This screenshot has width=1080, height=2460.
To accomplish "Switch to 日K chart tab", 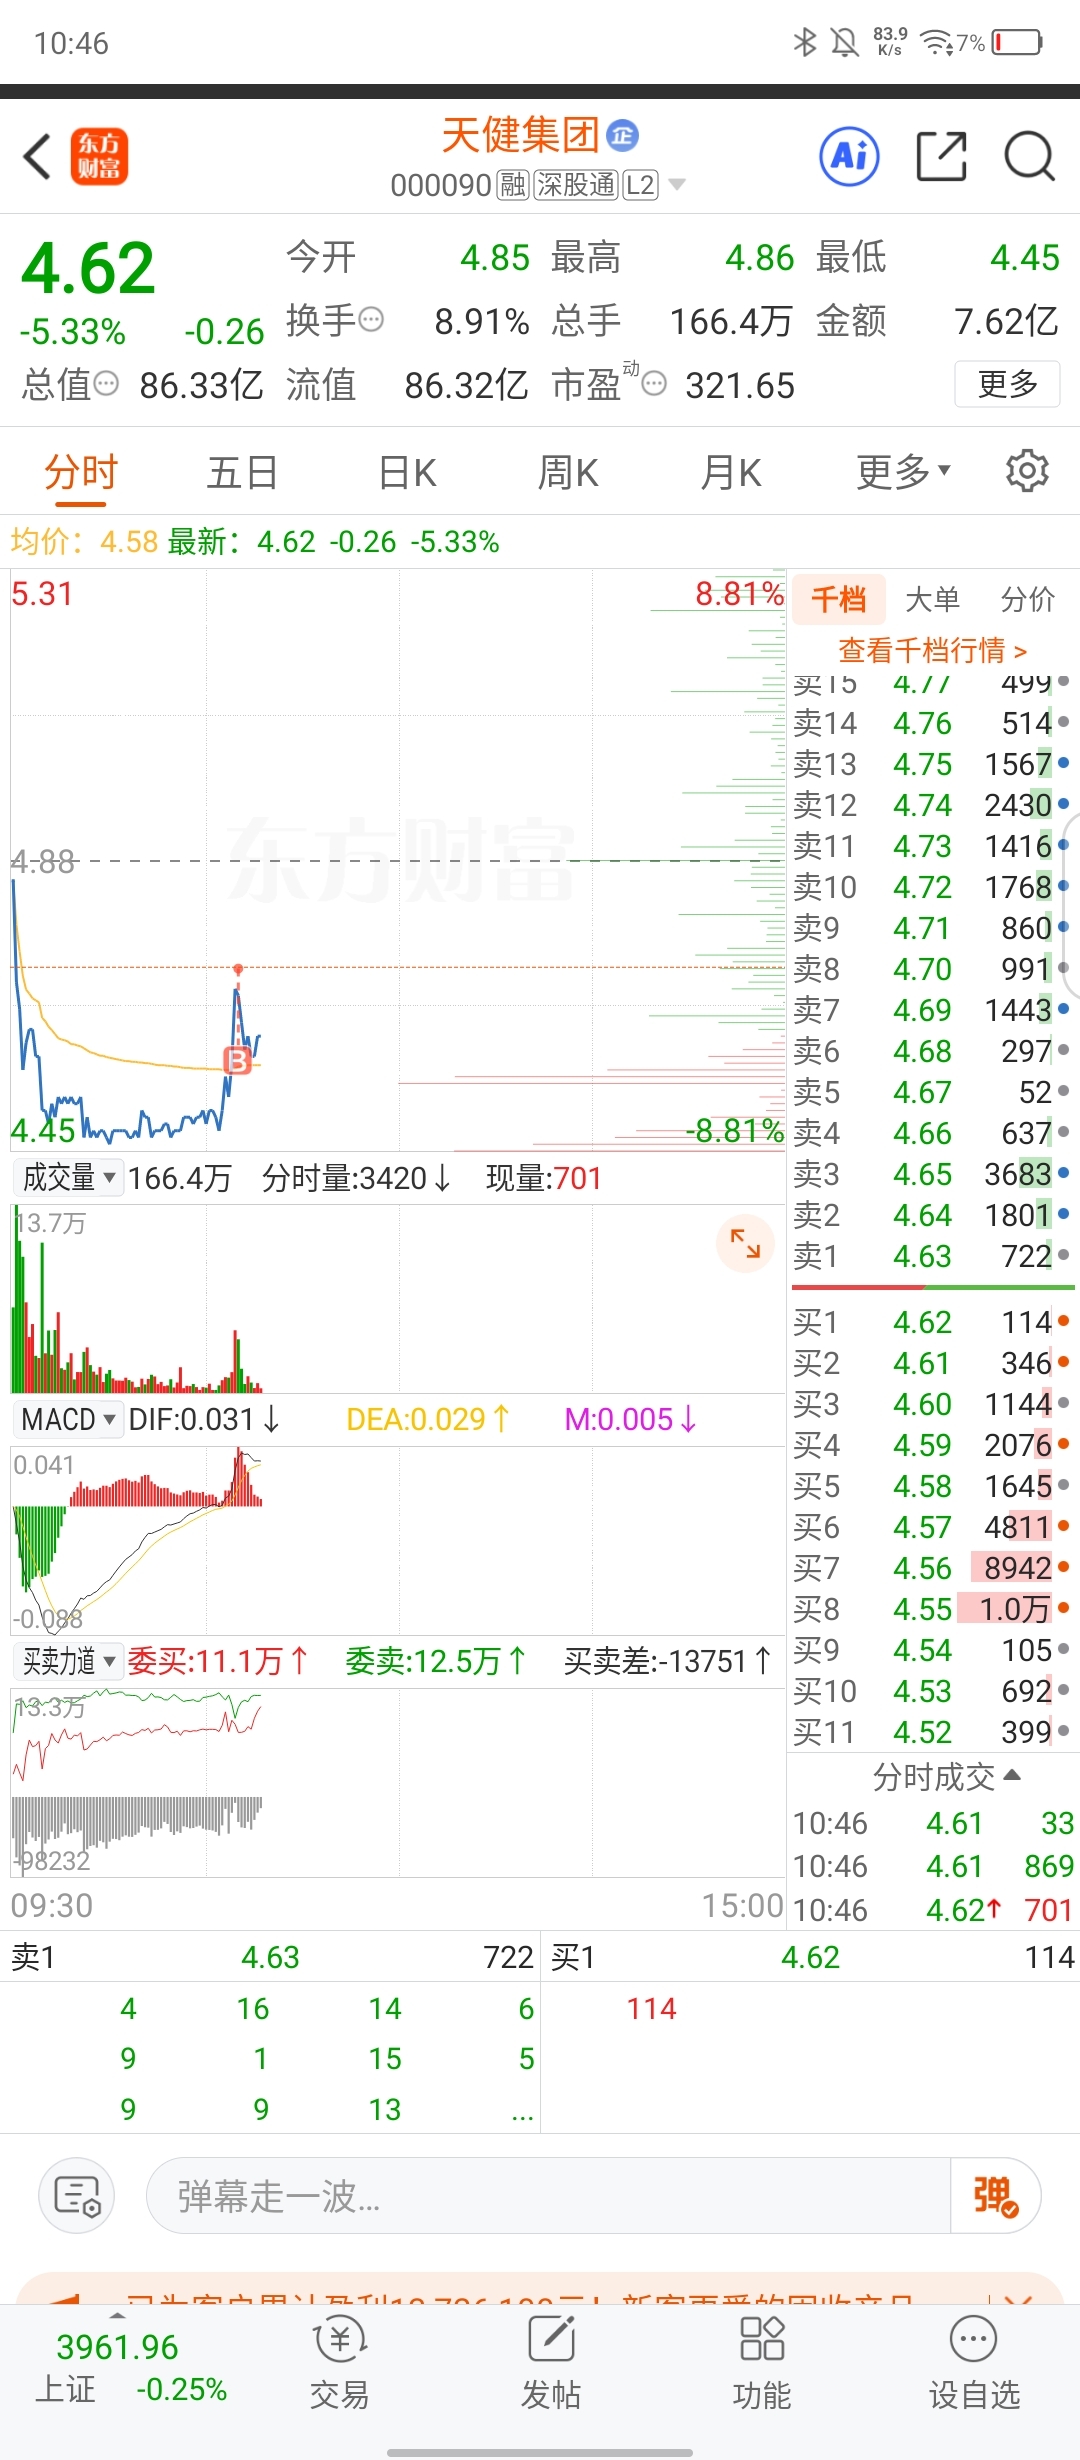I will [x=408, y=472].
